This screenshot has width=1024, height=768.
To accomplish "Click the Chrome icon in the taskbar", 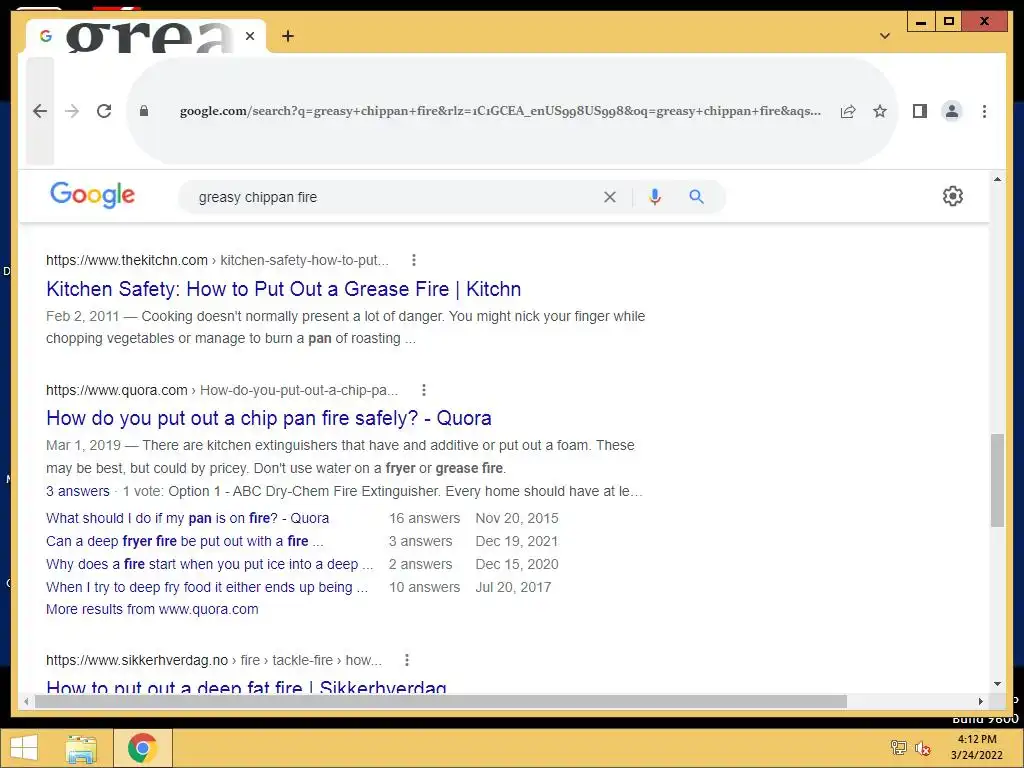I will point(142,748).
